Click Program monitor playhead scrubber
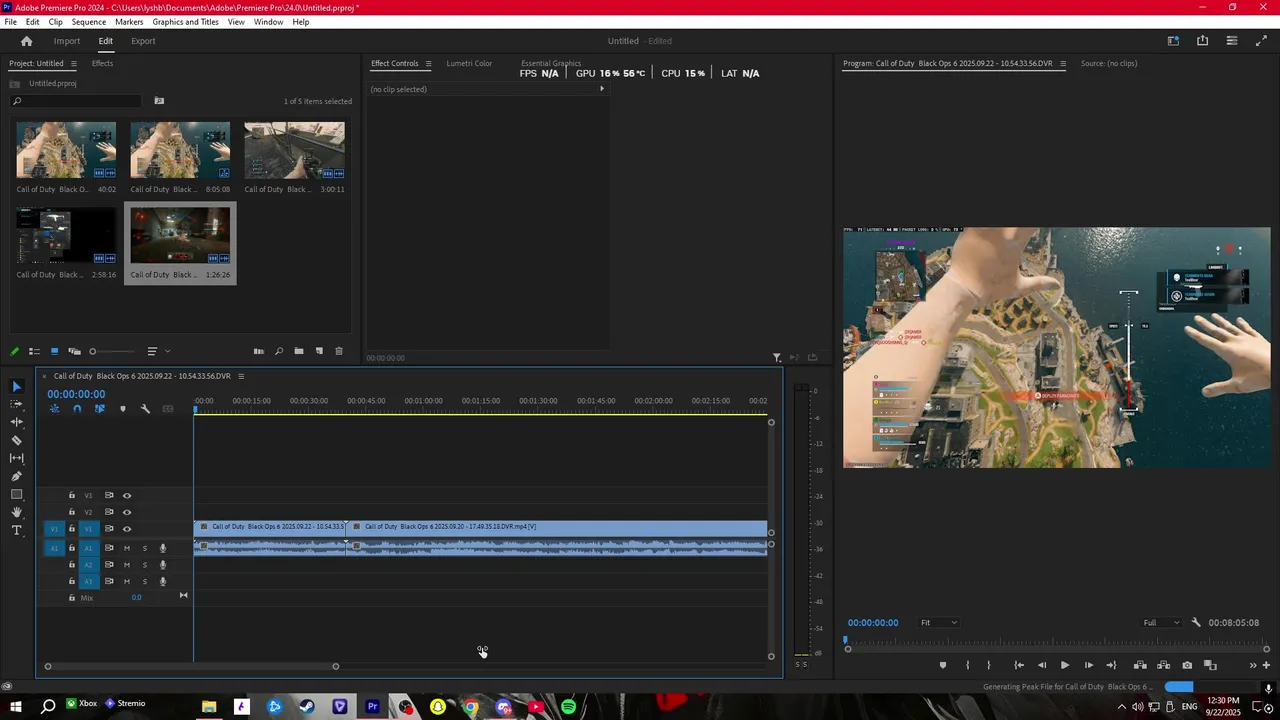The image size is (1280, 720). click(845, 640)
